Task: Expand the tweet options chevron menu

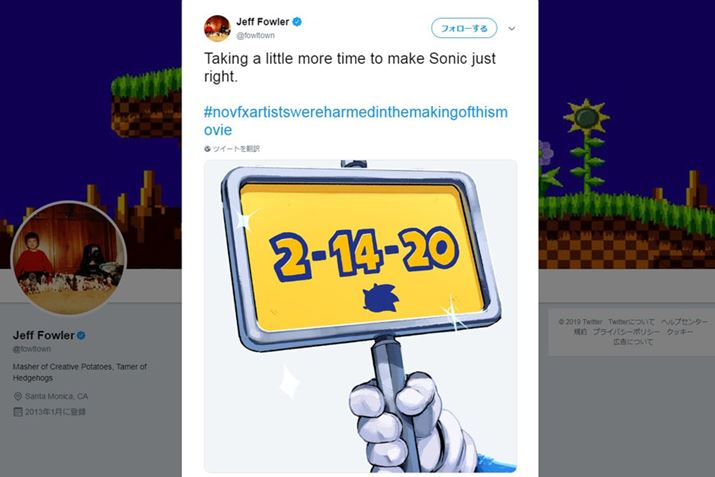Action: [512, 28]
